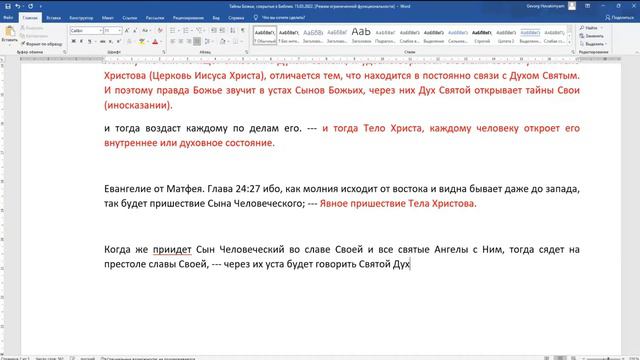The height and width of the screenshot is (360, 640).
Task: Align text left
Action: pos(173,41)
